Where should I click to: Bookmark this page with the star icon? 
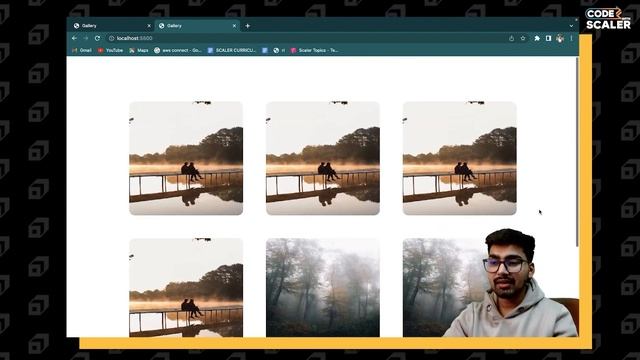coord(523,38)
